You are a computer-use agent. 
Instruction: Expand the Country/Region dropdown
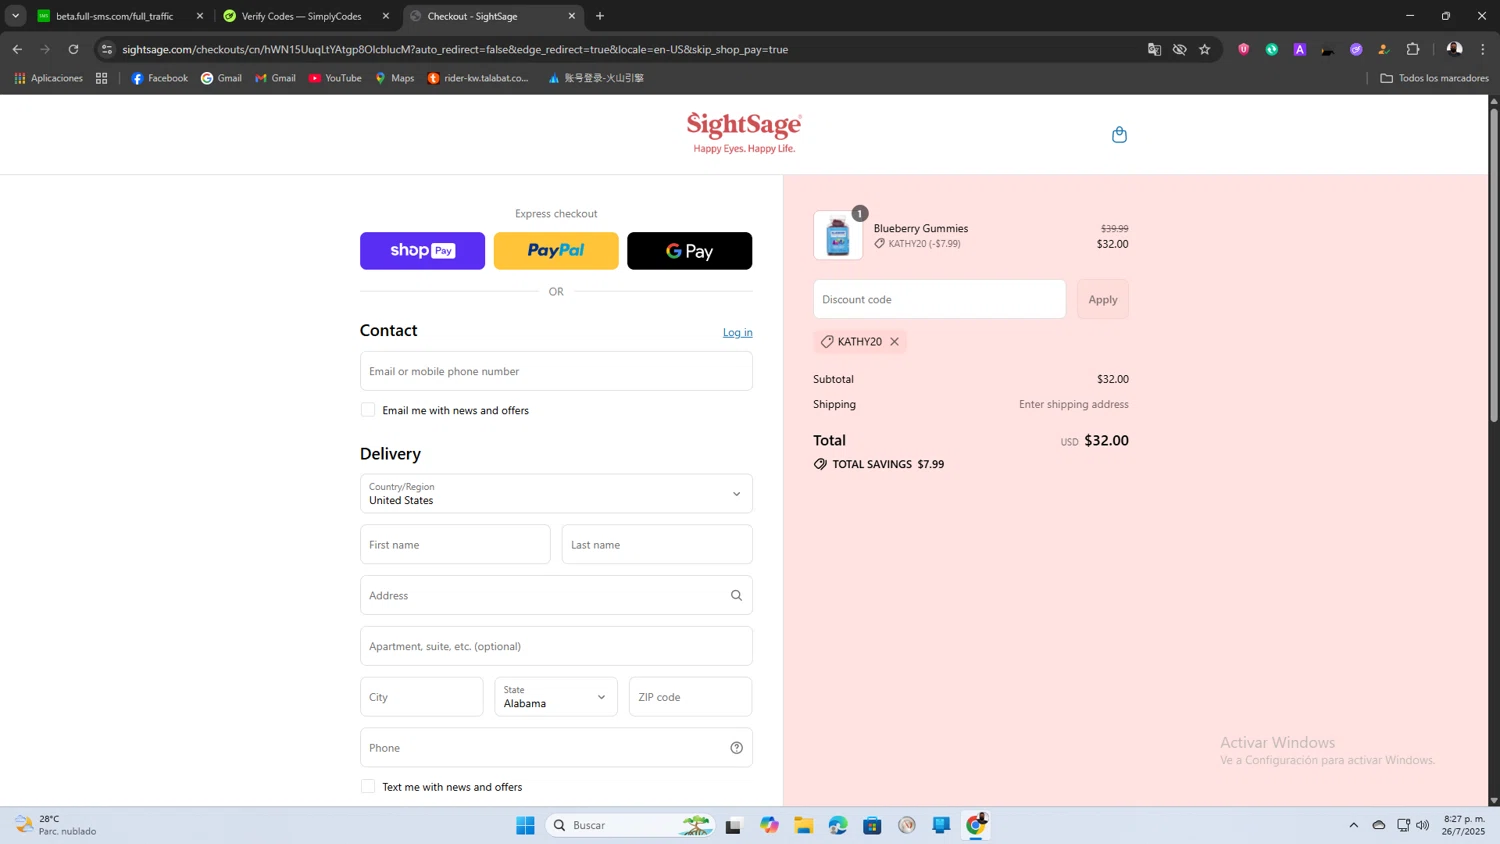556,494
